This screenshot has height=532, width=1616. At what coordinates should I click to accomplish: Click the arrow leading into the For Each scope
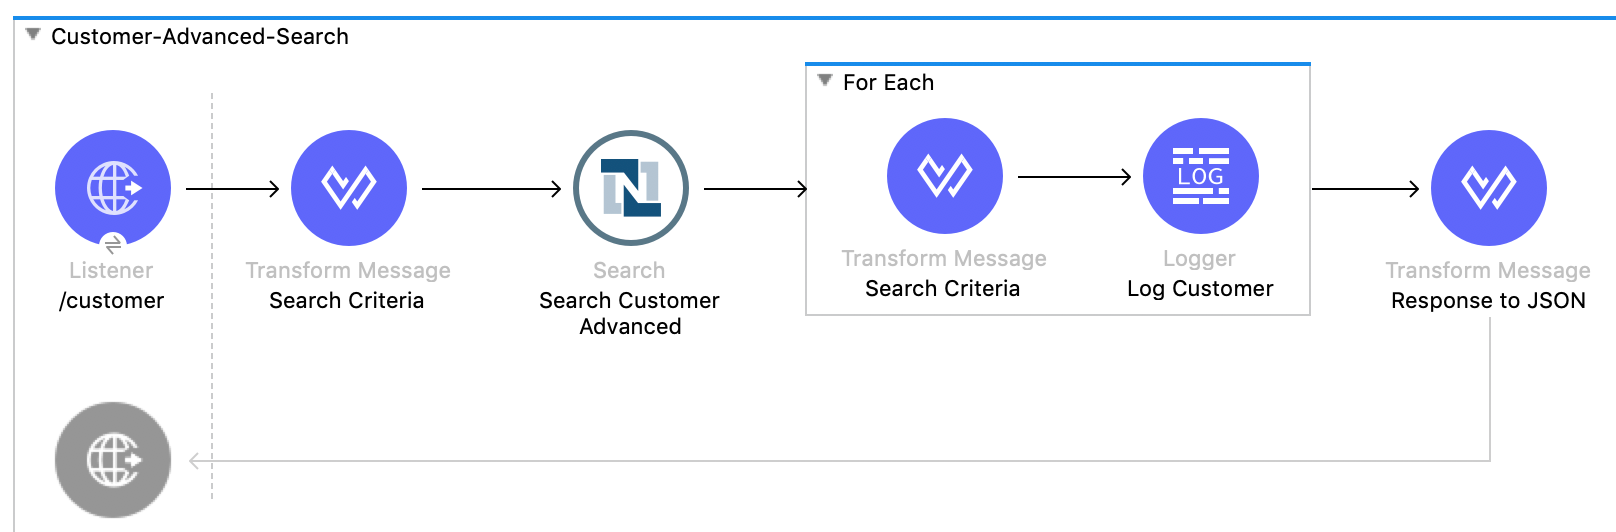click(x=755, y=188)
